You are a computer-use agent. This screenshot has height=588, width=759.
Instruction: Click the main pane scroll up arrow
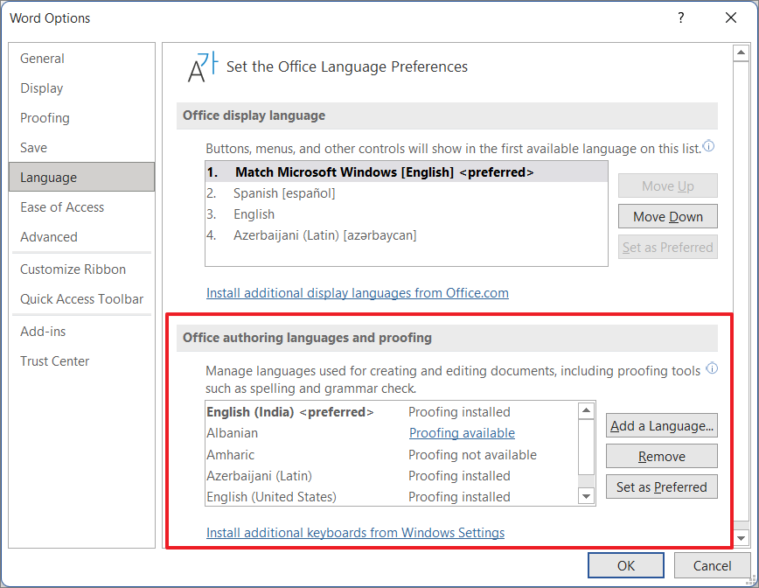[x=741, y=52]
